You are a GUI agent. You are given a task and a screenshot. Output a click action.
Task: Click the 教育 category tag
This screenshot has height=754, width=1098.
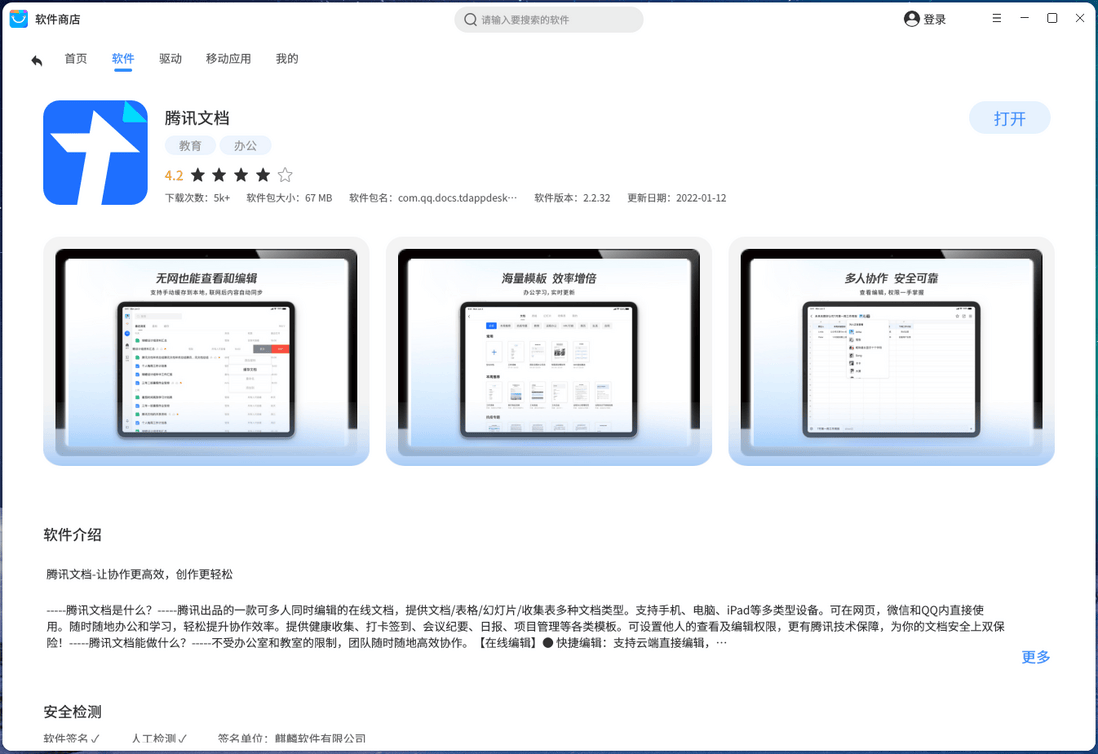coord(190,145)
